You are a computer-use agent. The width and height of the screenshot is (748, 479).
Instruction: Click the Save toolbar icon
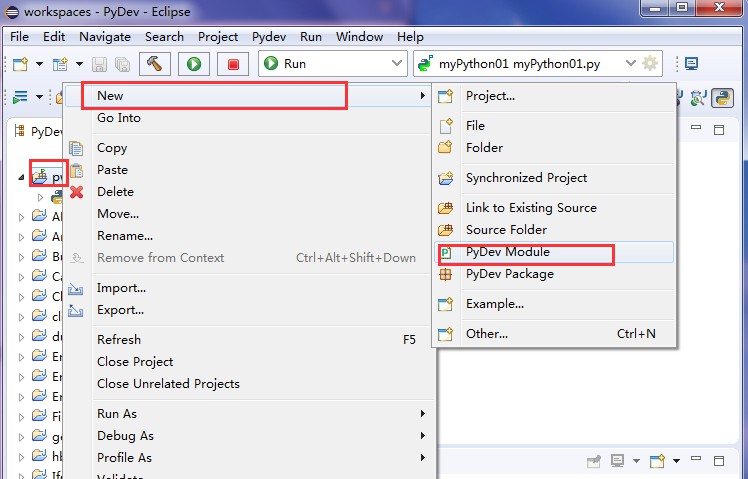click(99, 64)
